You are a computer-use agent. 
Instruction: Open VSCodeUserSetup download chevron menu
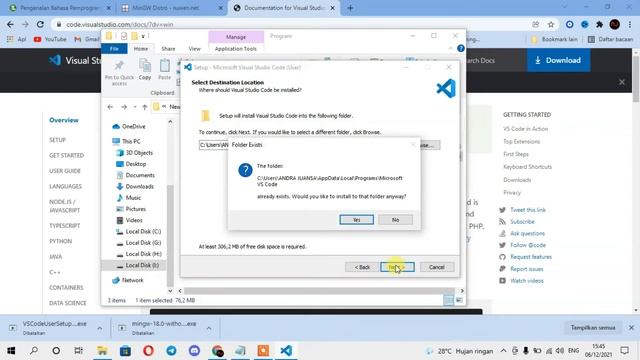pos(100,328)
